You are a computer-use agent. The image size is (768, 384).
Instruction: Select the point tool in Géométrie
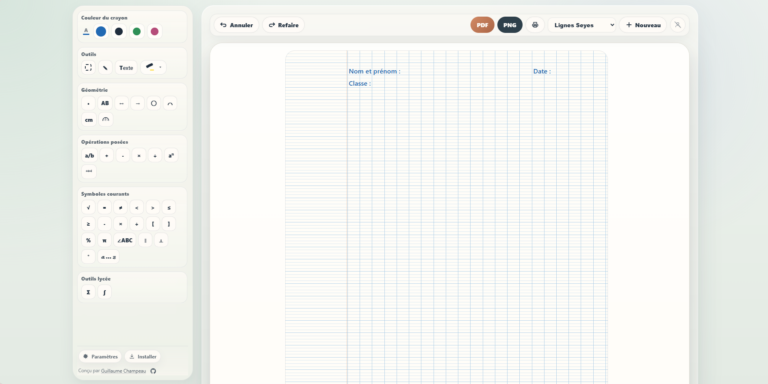click(88, 103)
